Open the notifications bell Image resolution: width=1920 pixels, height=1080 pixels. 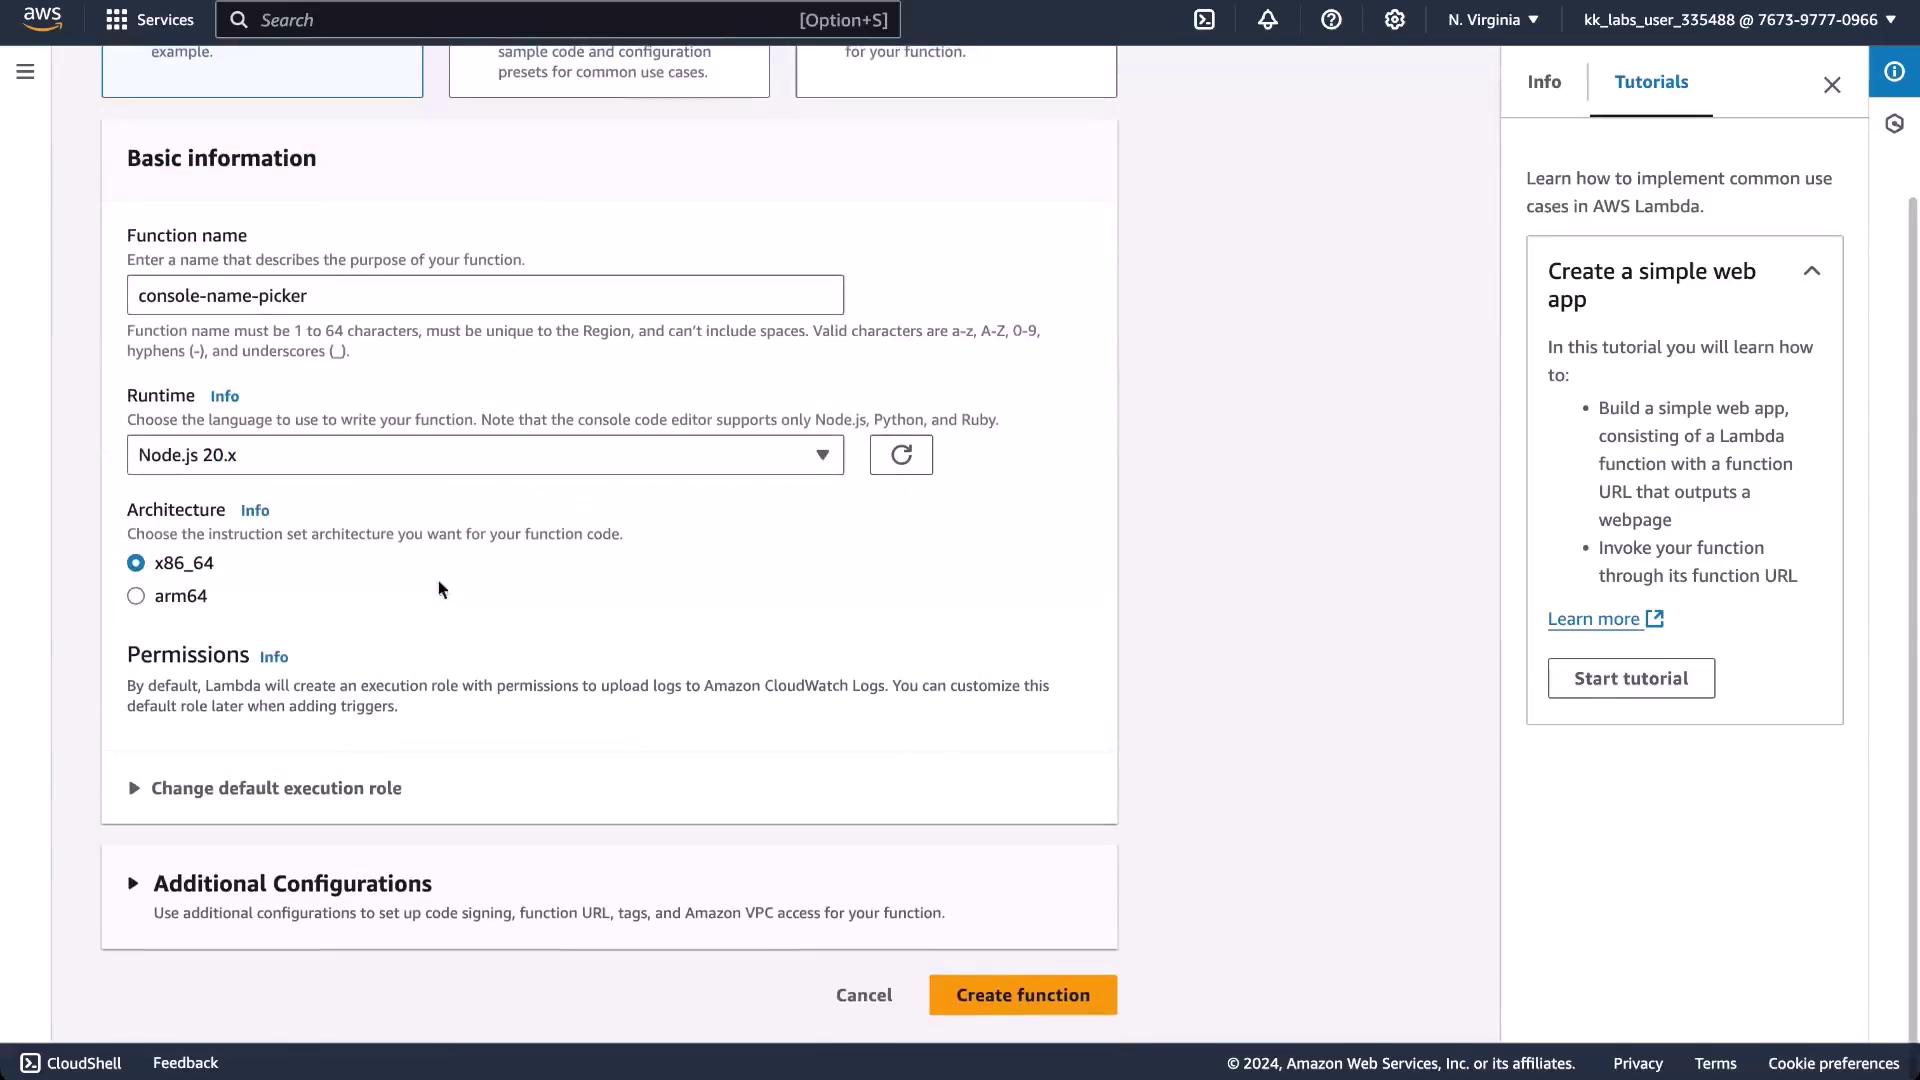point(1268,20)
